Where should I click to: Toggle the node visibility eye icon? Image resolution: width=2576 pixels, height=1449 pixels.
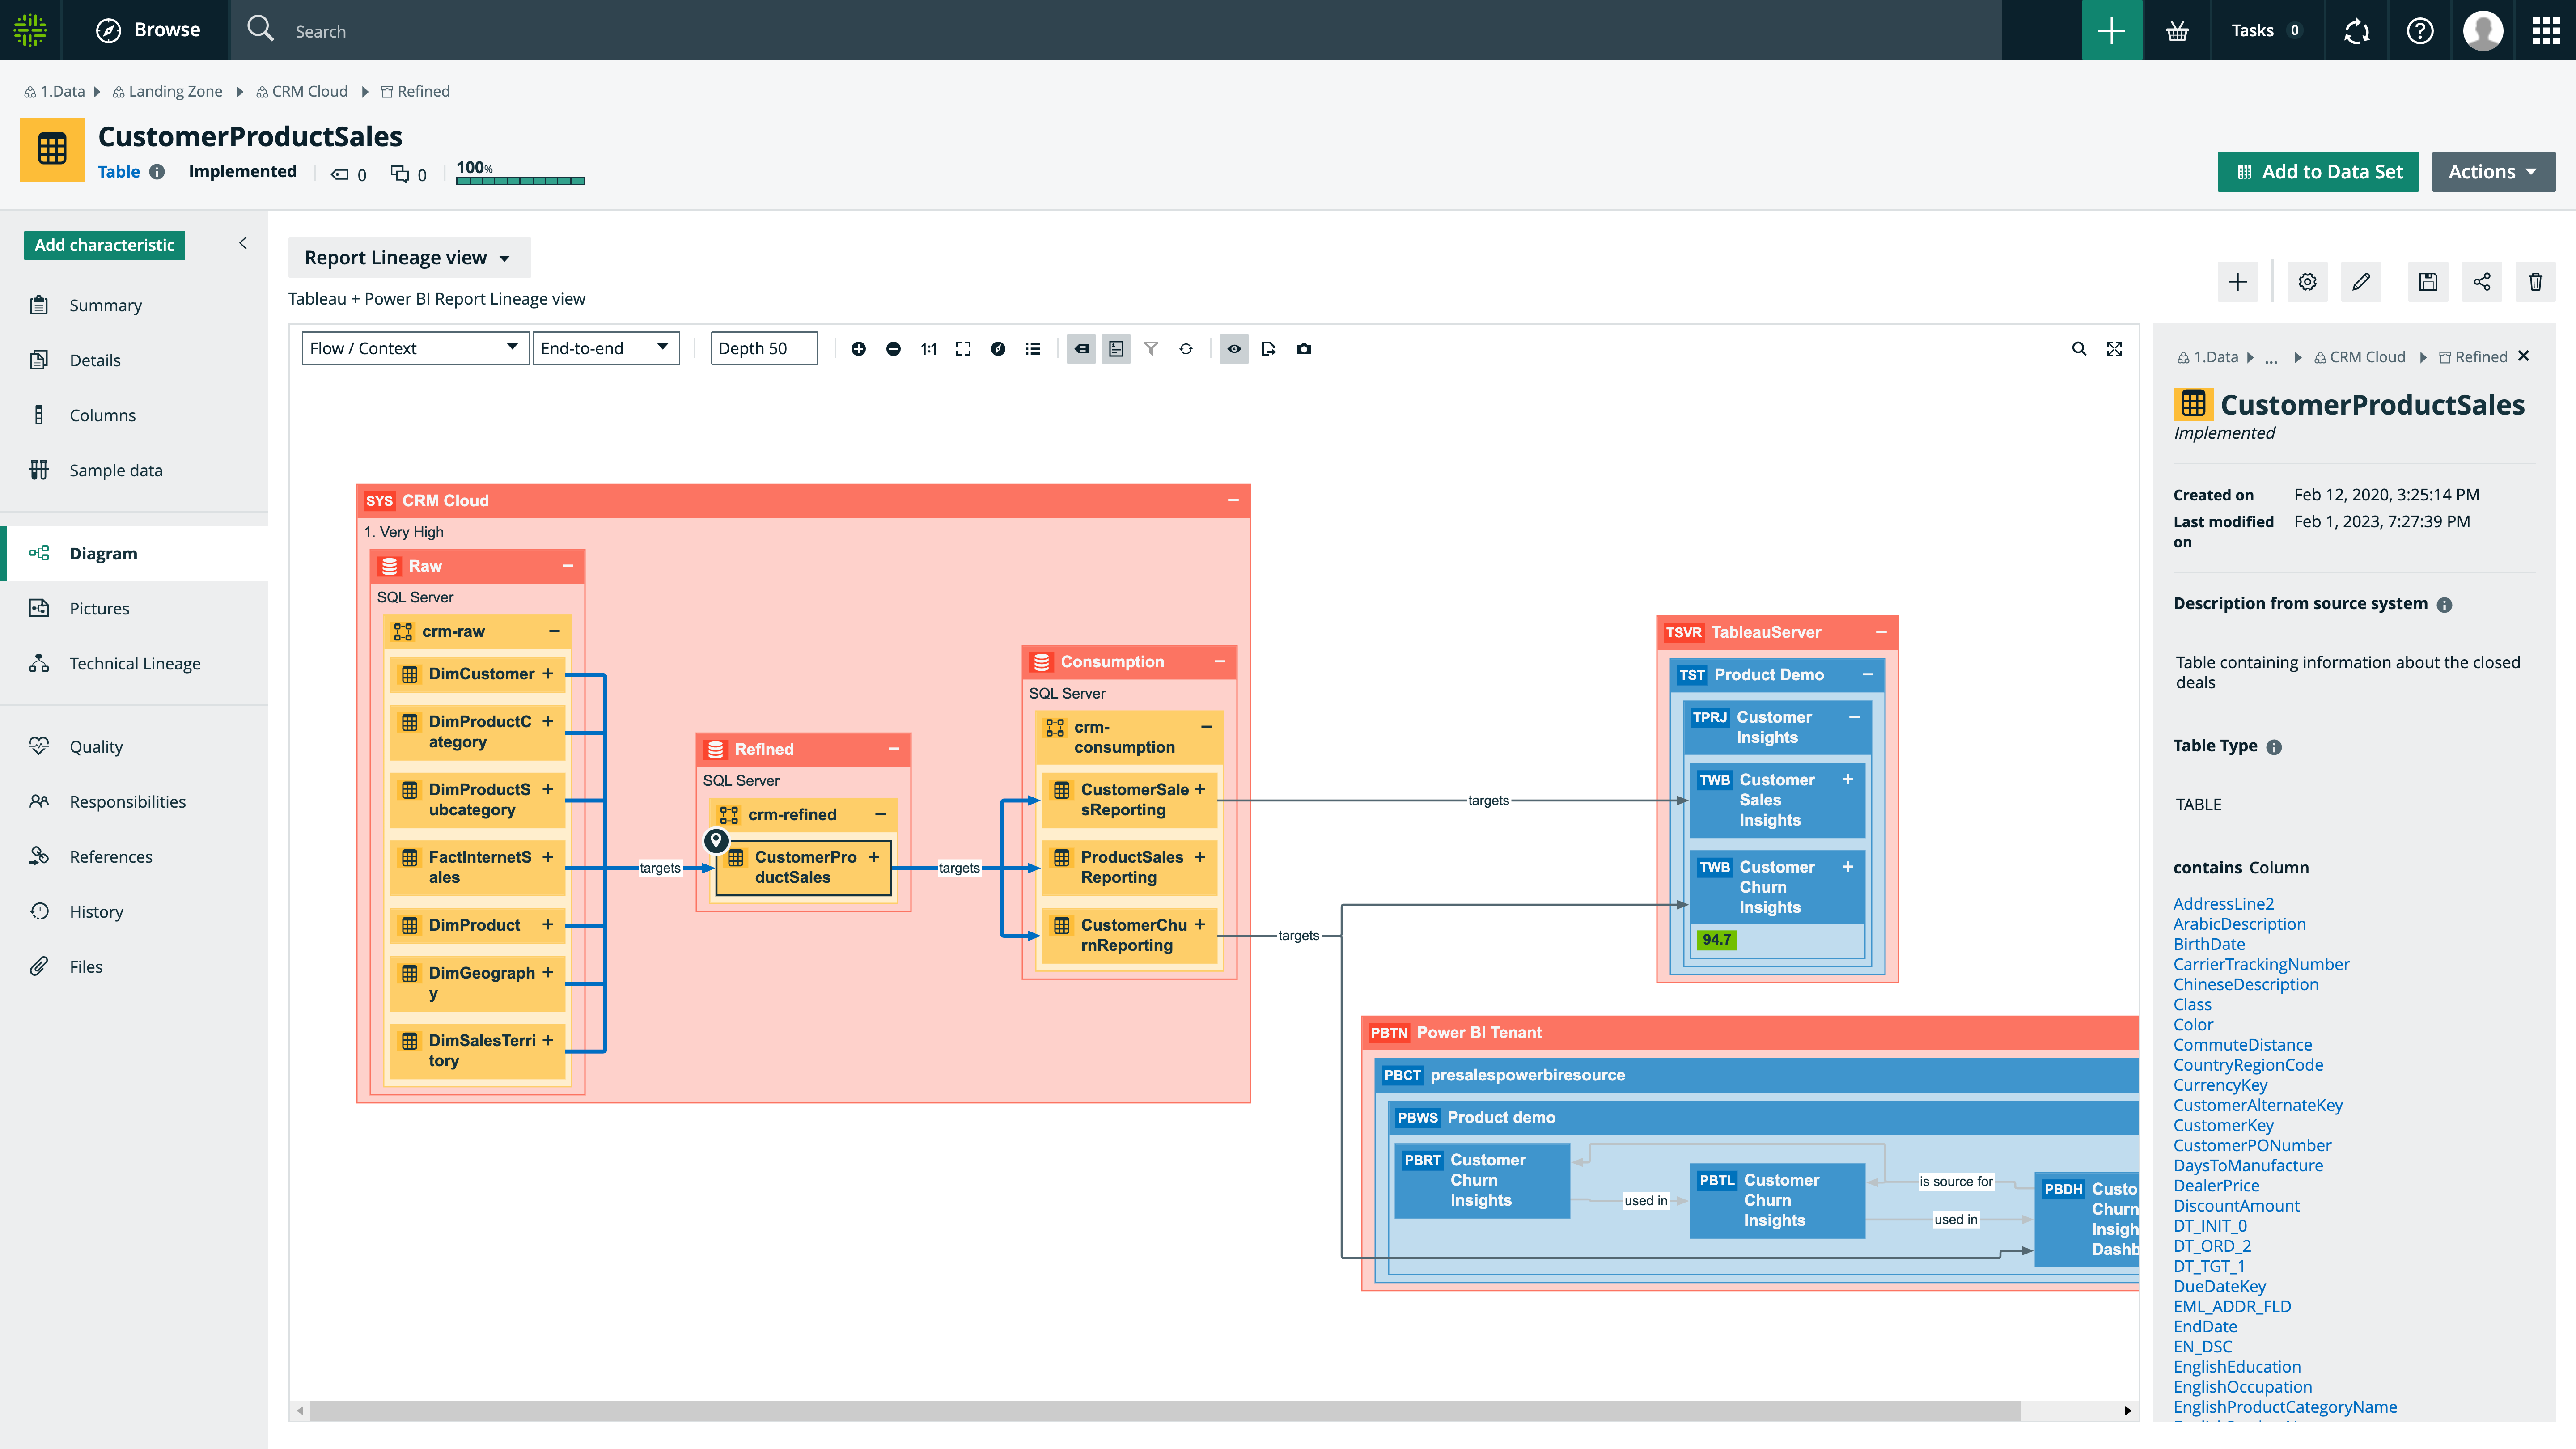click(1233, 348)
